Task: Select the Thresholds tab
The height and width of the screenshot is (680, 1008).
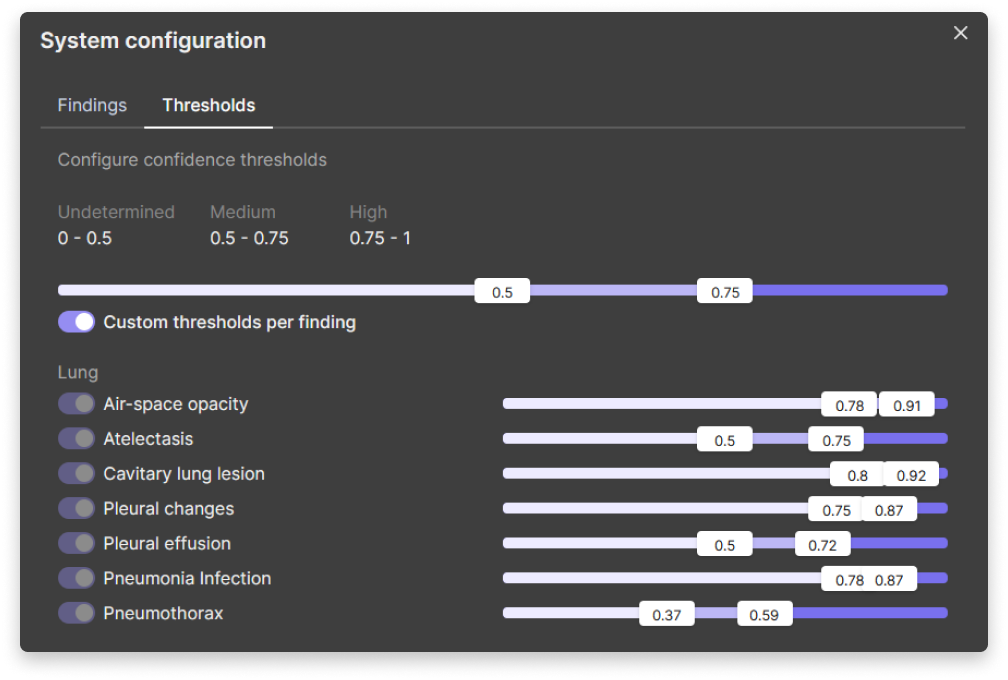Action: [208, 105]
